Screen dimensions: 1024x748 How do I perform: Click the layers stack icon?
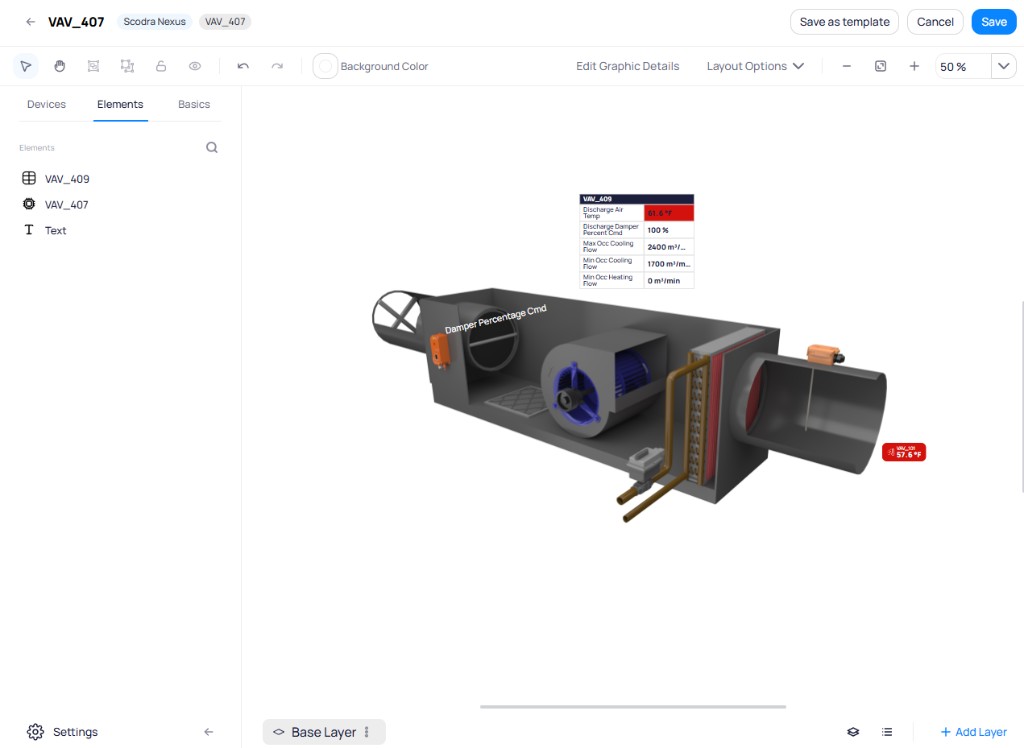(853, 732)
